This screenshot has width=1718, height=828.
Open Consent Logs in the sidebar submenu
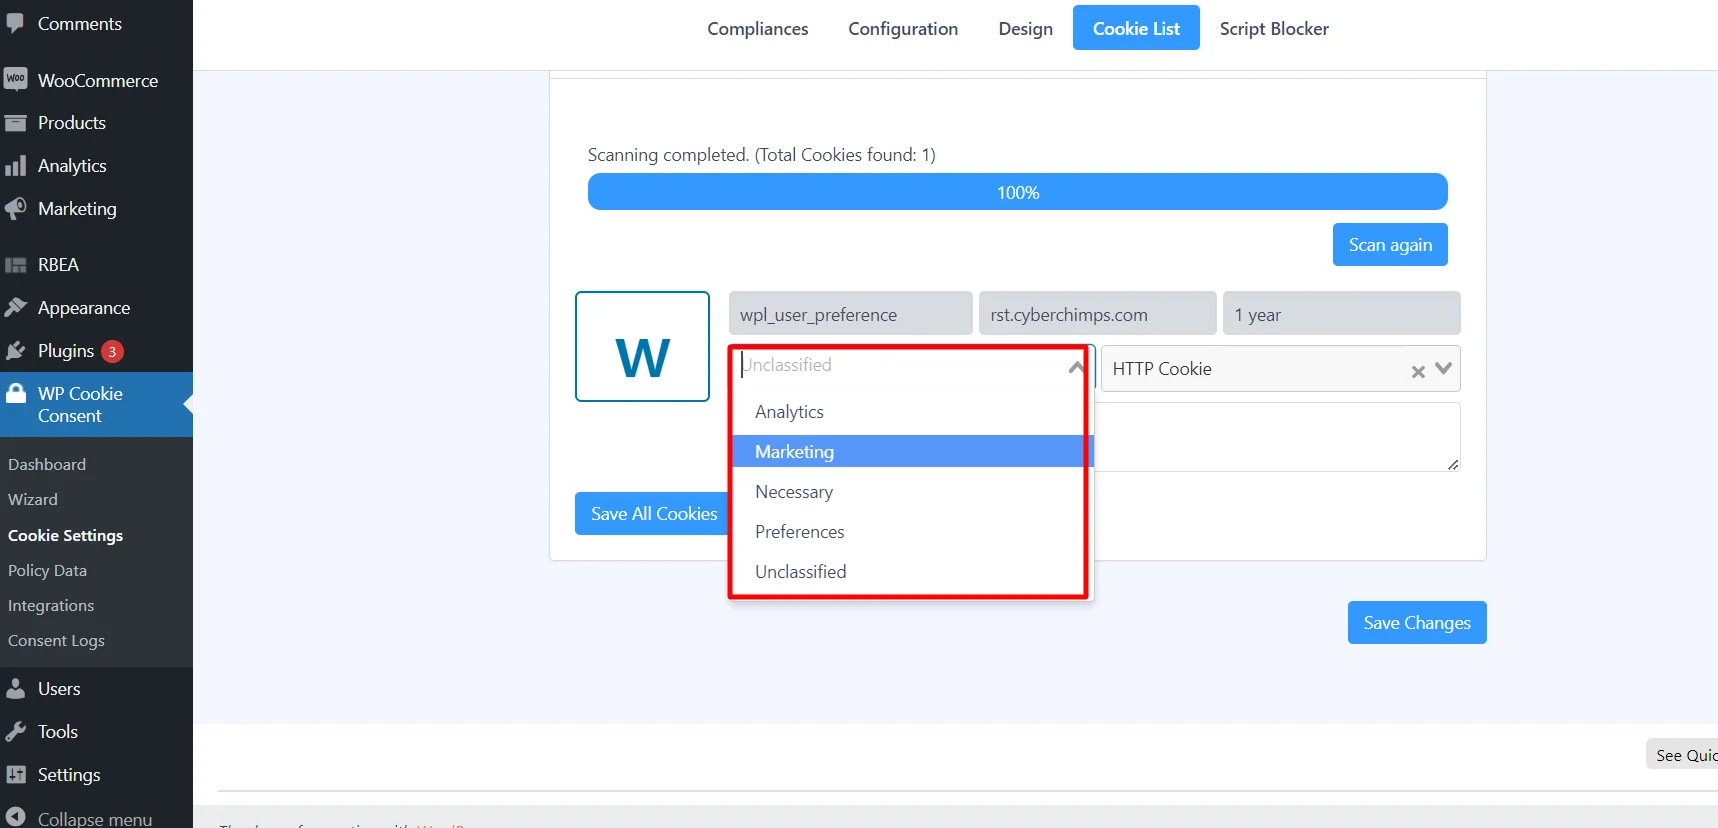tap(56, 641)
